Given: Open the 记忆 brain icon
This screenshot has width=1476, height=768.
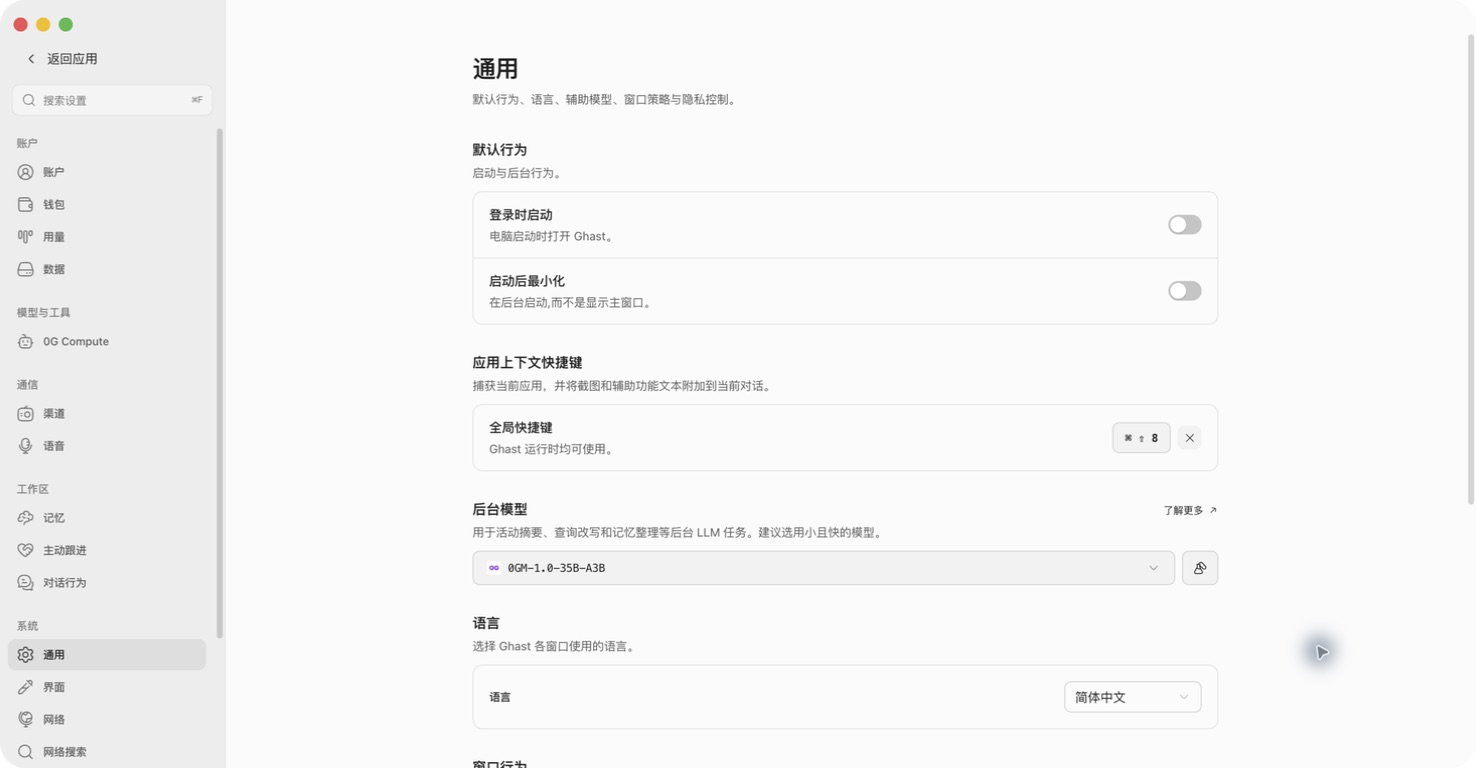Looking at the screenshot, I should click(x=26, y=518).
